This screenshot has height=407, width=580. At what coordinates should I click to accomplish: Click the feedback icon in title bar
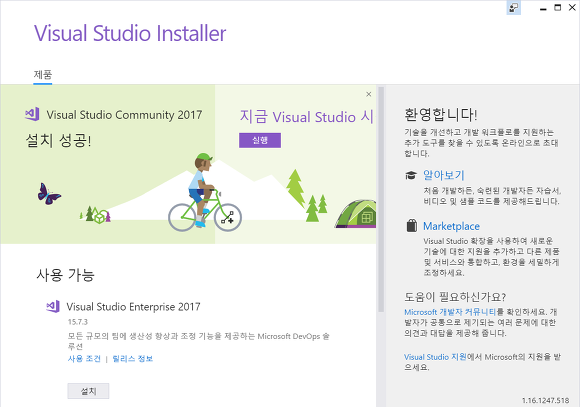pyautogui.click(x=513, y=8)
